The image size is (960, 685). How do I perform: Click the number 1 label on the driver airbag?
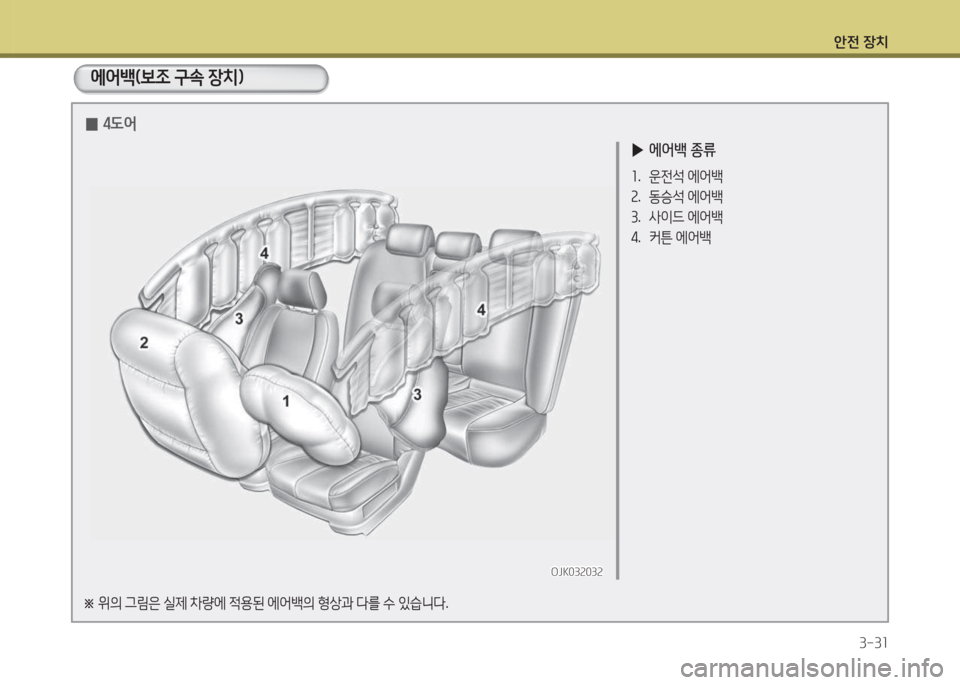285,401
